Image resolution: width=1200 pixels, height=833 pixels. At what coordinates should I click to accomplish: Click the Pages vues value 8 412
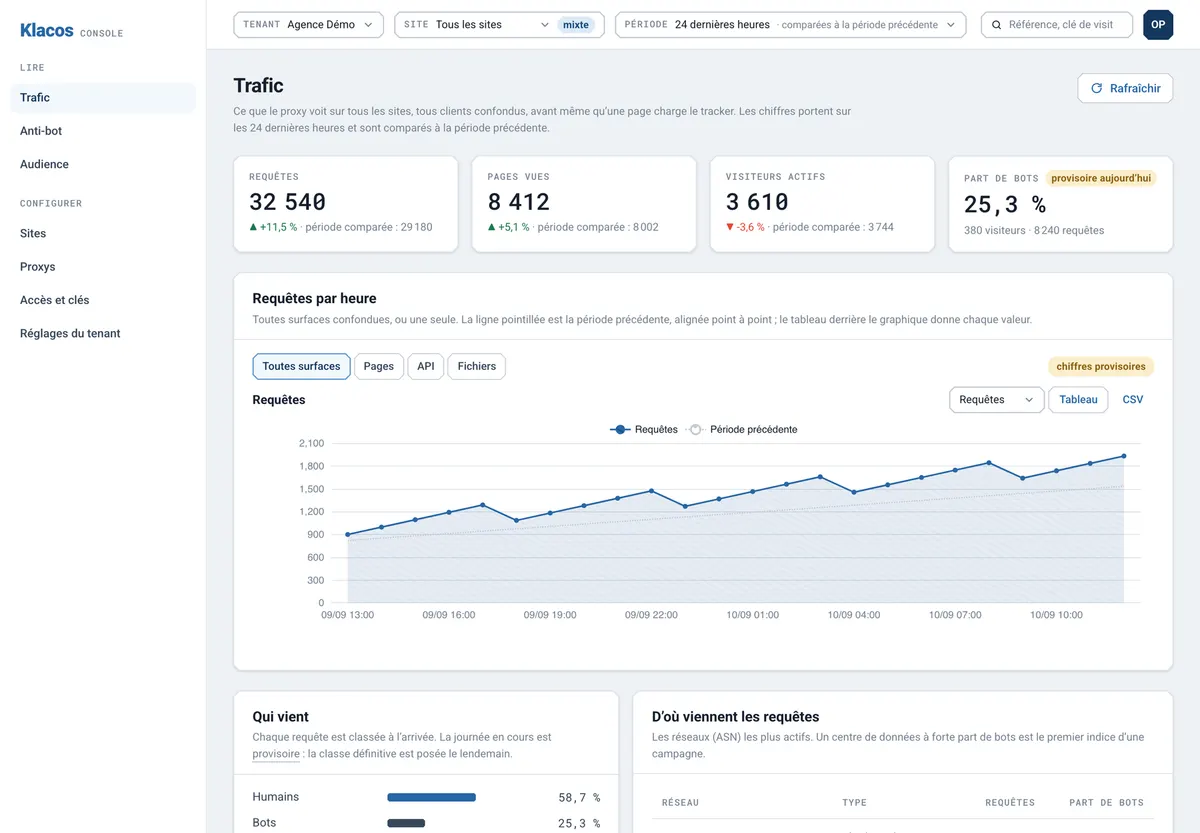coord(519,203)
